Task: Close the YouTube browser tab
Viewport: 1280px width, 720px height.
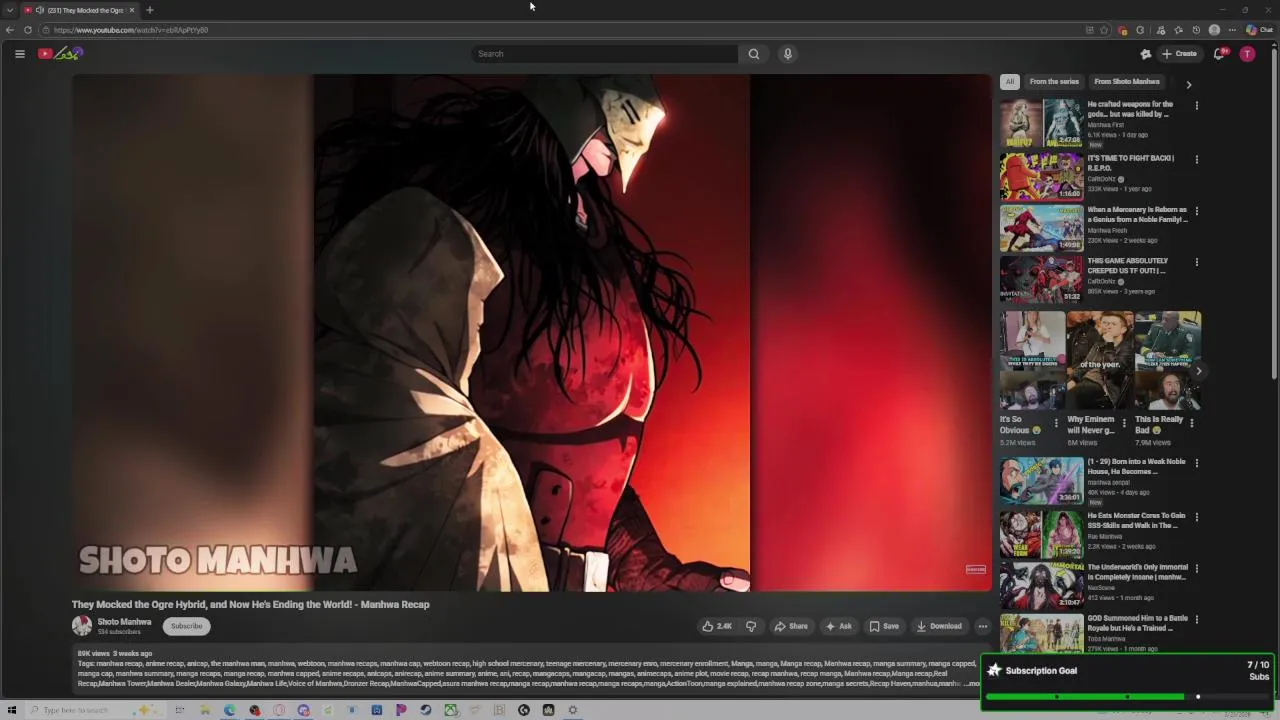Action: pos(131,10)
